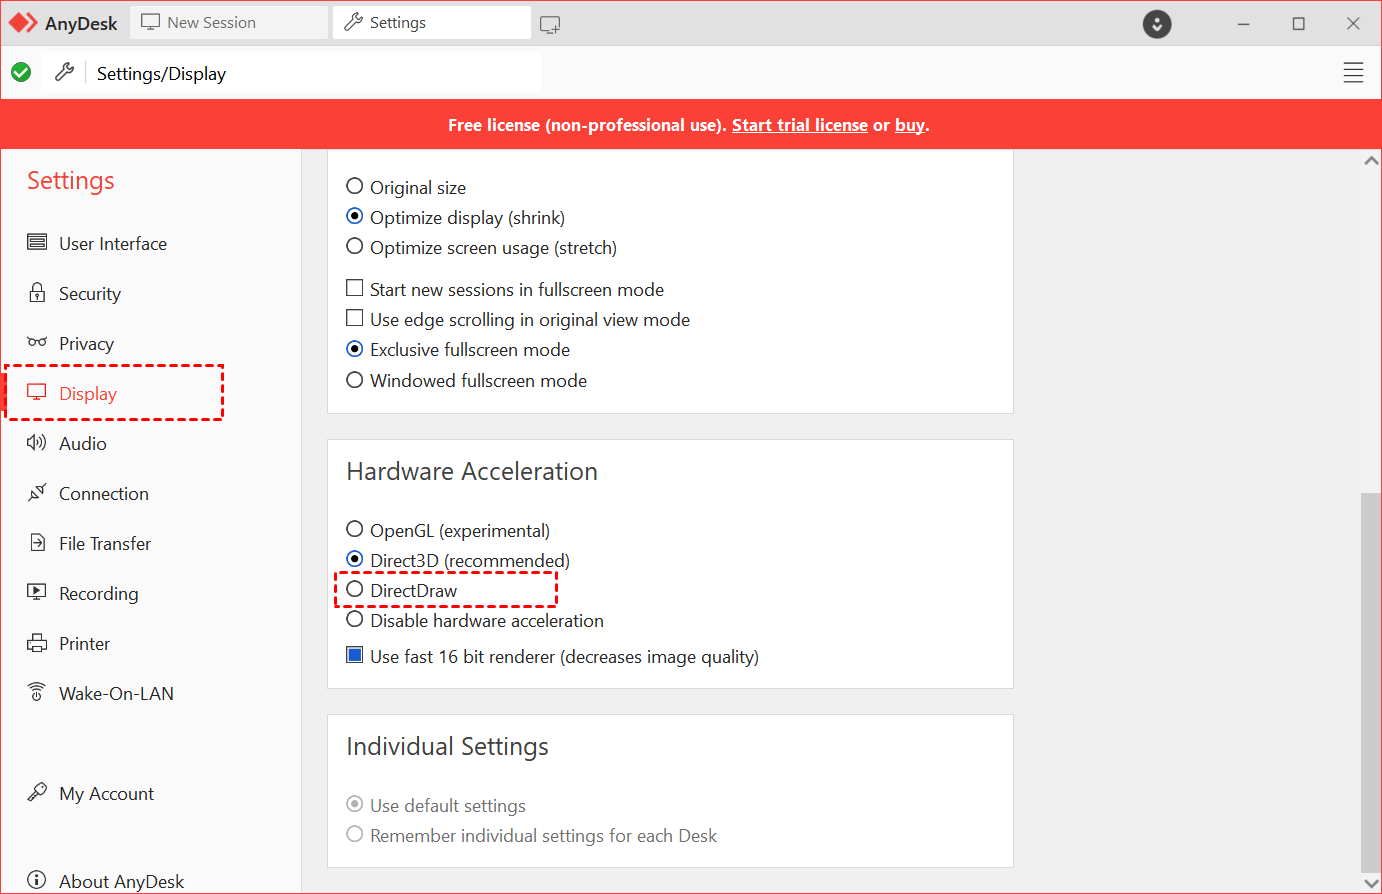
Task: Uncheck Use fast 16 bit renderer
Action: (354, 655)
